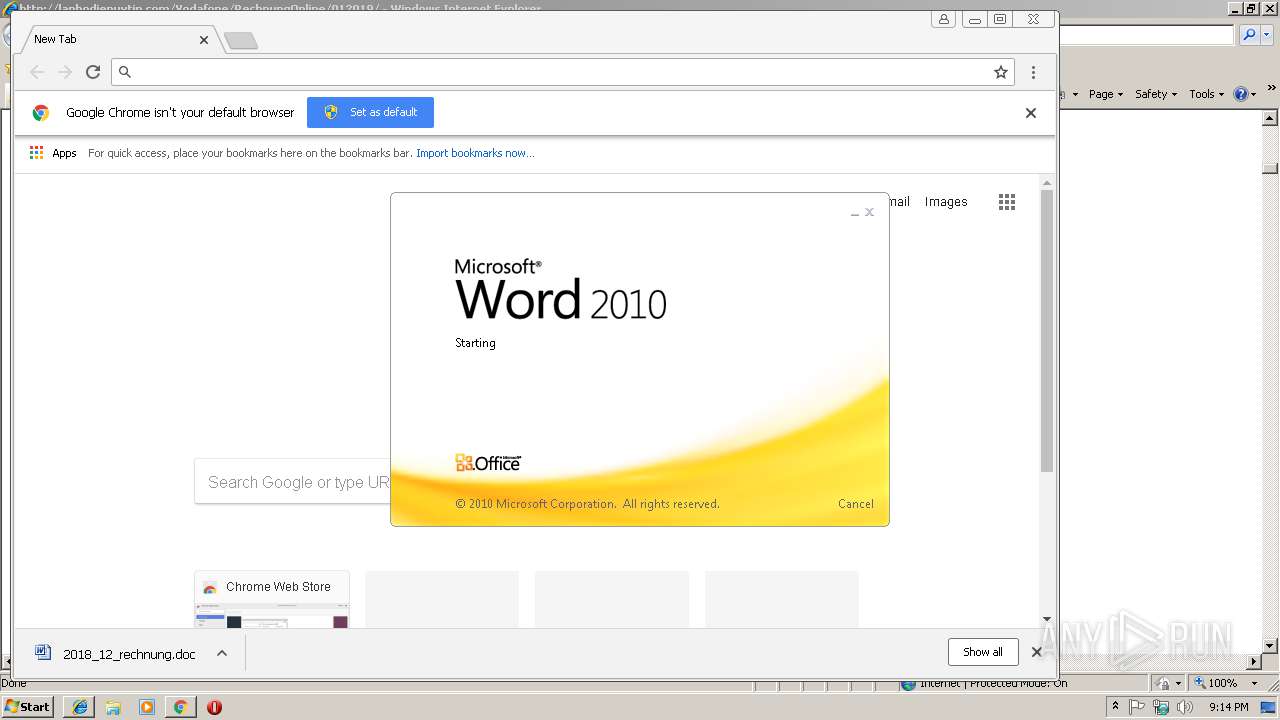Close the New Tab tab
The height and width of the screenshot is (720, 1280).
(204, 40)
